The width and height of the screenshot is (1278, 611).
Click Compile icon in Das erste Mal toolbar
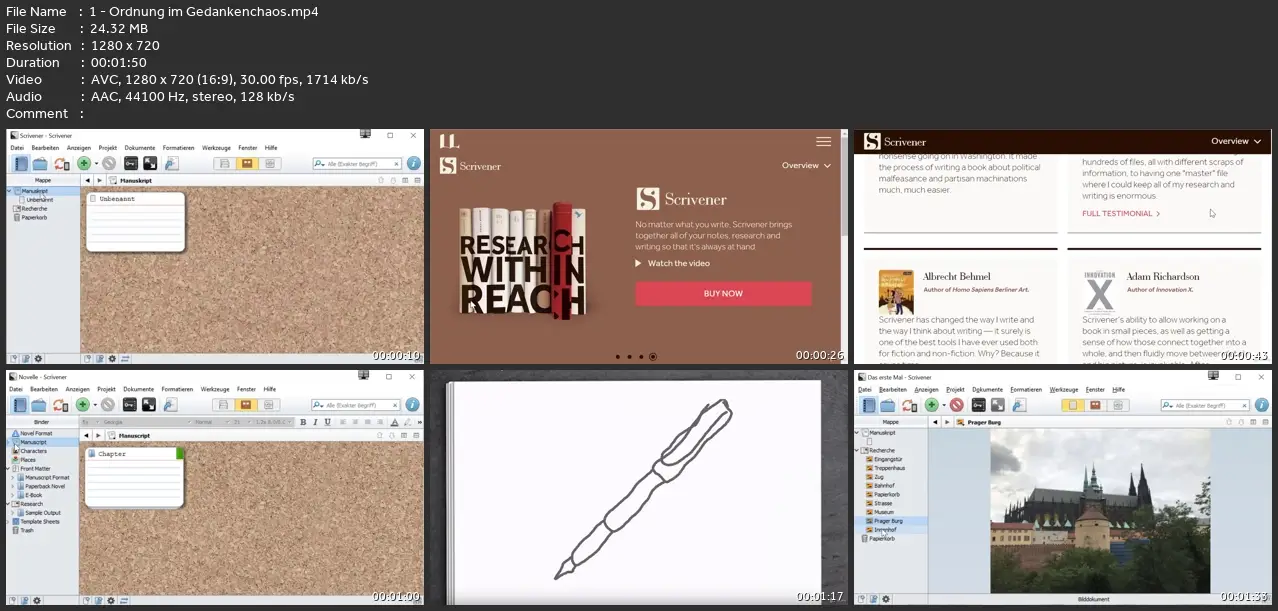tap(1019, 405)
